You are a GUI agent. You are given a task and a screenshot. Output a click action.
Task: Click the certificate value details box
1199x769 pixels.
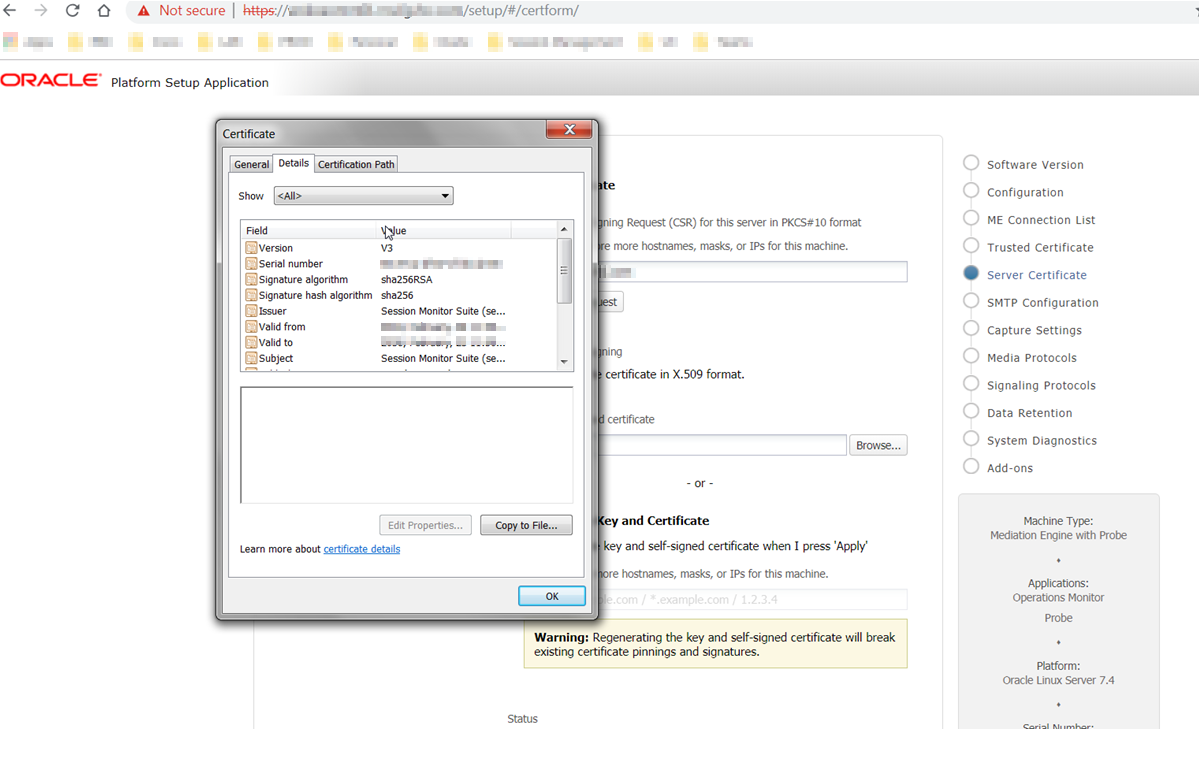click(x=406, y=445)
